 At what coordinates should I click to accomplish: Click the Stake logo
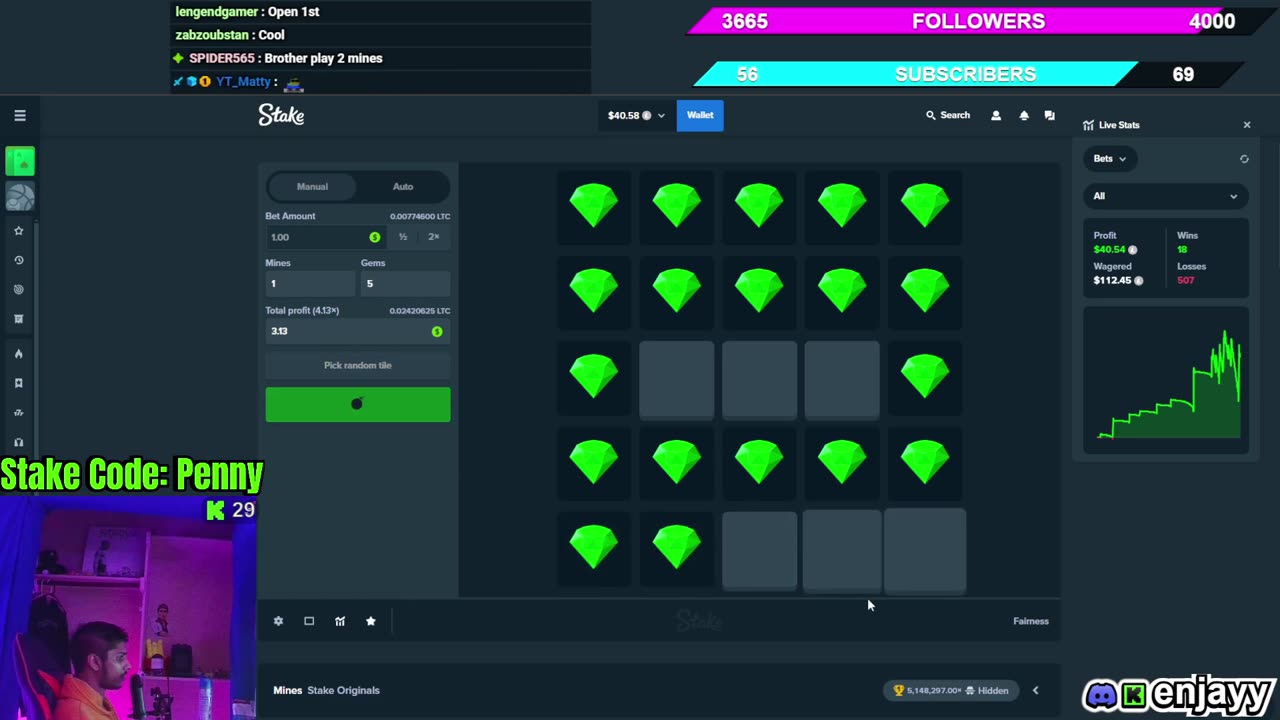point(281,115)
